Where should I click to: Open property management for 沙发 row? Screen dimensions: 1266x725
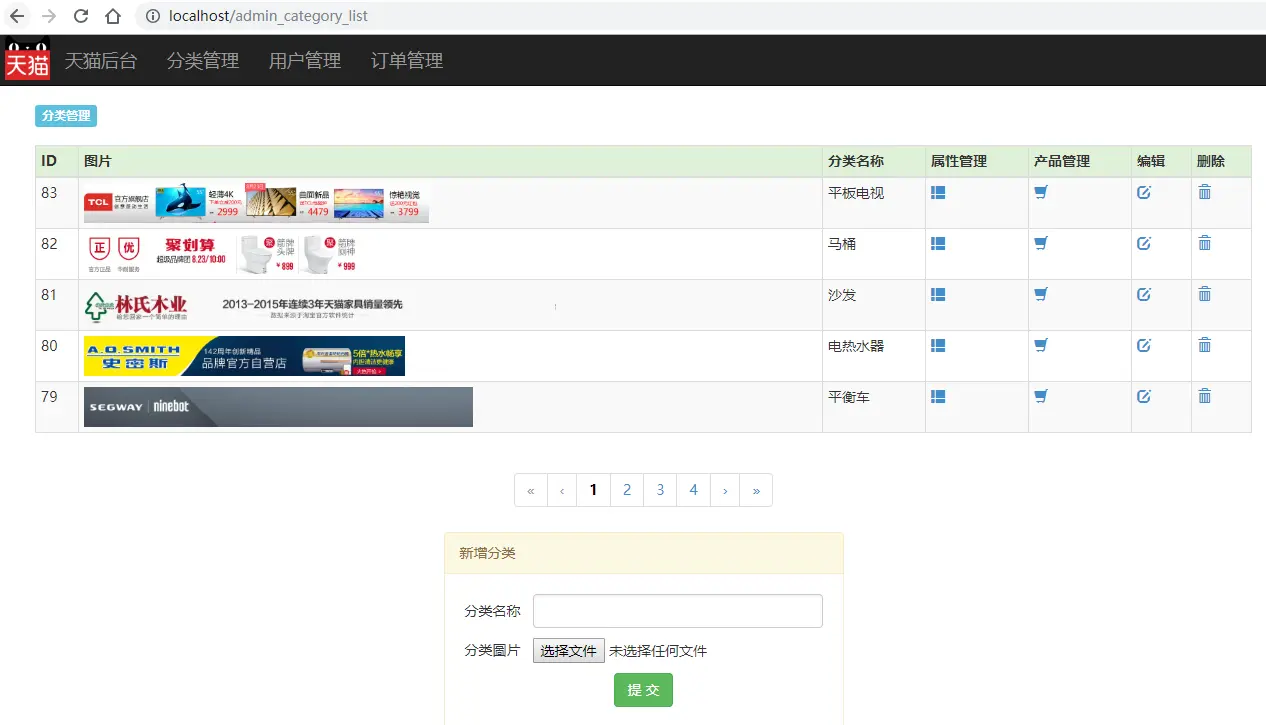[938, 294]
